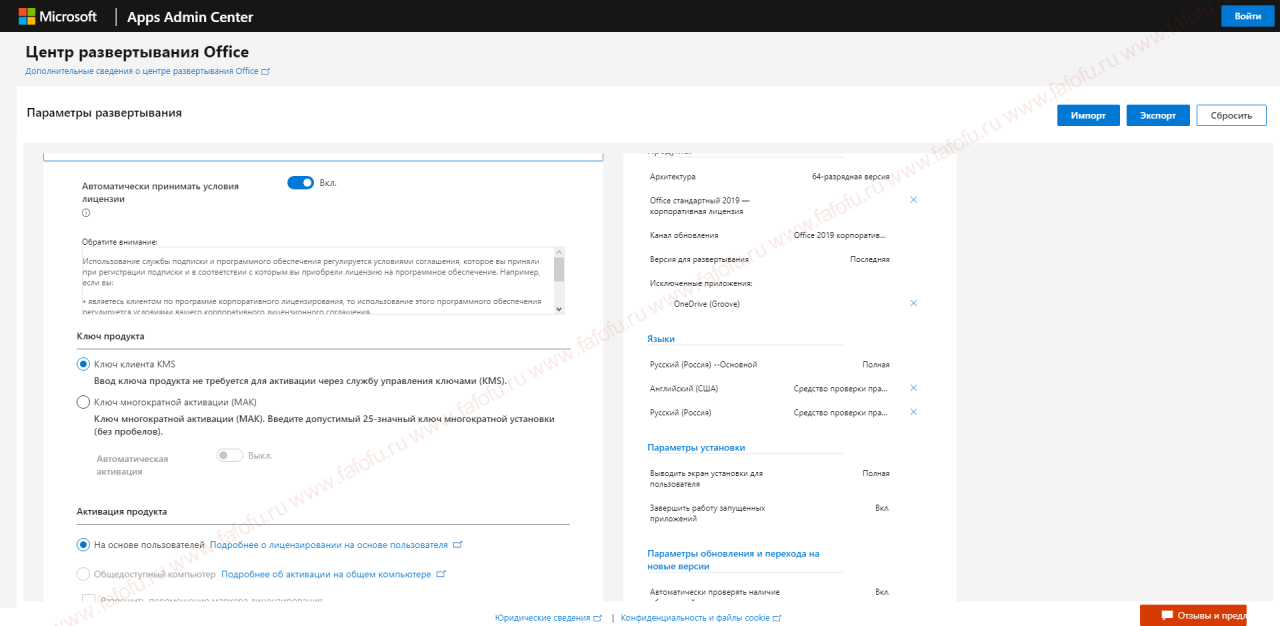
Task: Click the Языки section heading in summary
Action: point(661,339)
